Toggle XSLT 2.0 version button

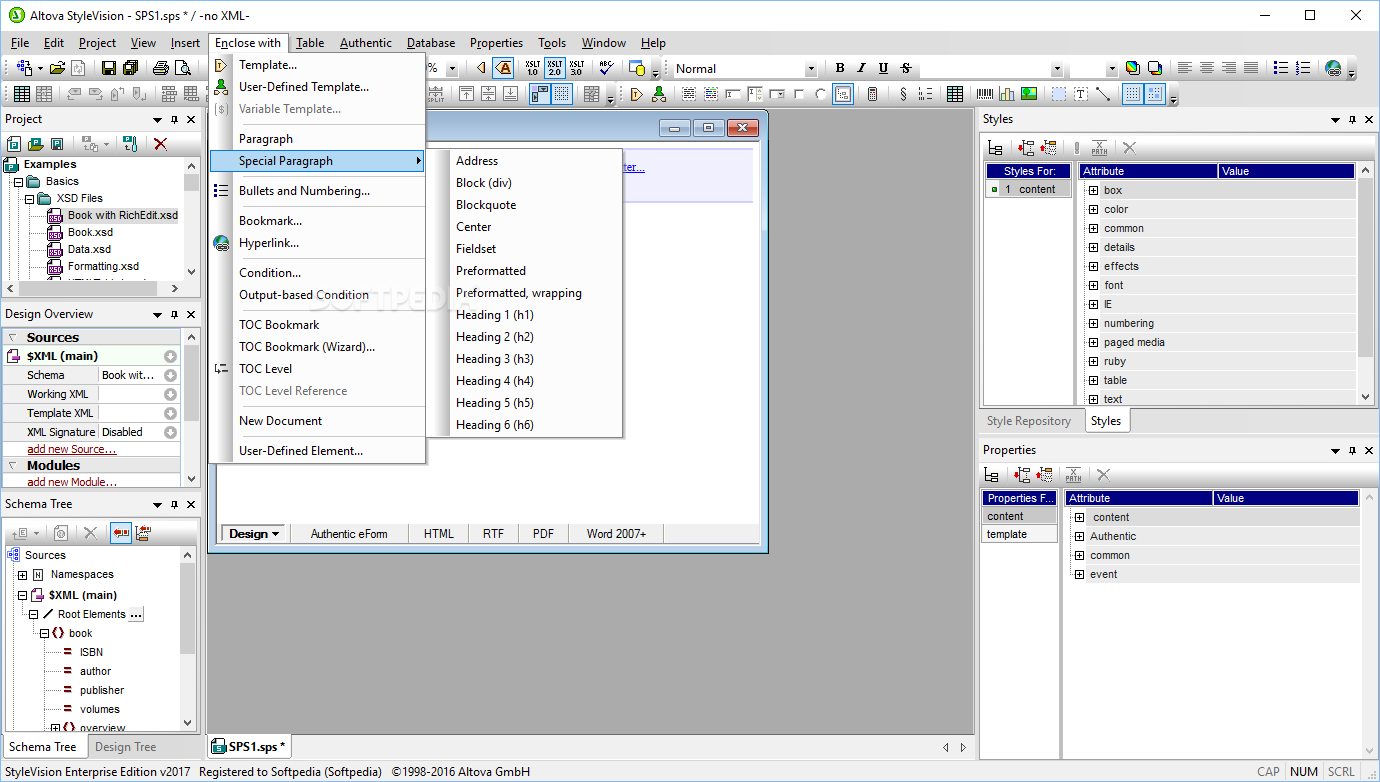coord(554,68)
